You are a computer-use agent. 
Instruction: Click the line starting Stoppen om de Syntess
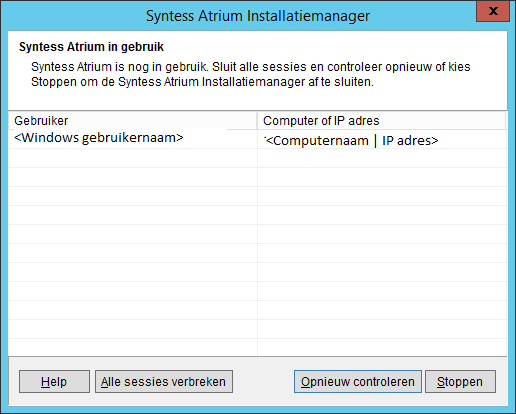(202, 82)
